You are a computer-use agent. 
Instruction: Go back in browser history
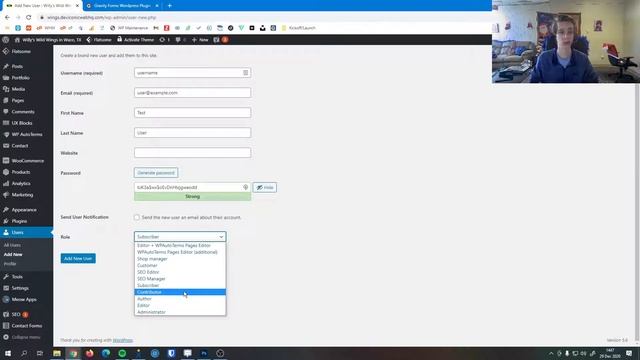[7, 18]
